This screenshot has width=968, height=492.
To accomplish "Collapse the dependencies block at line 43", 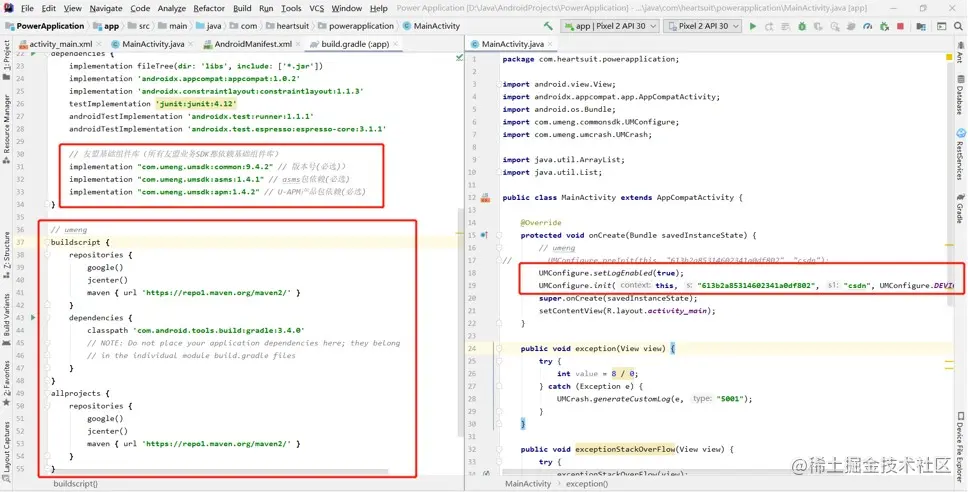I will pos(47,317).
